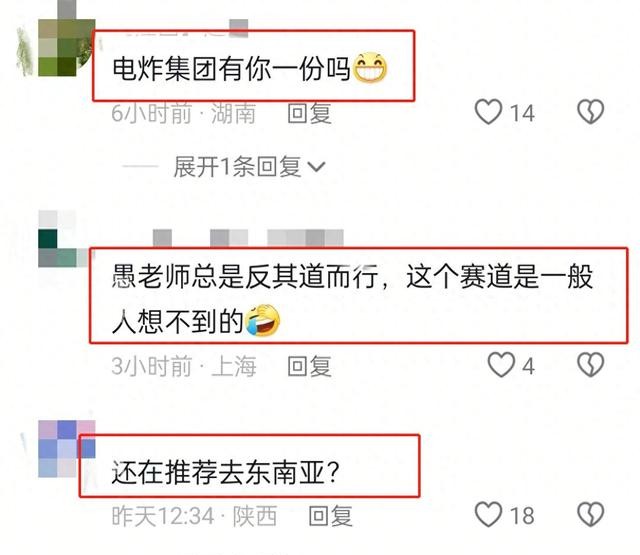
Task: Open the blurred username above the Shanghai comment
Action: tap(248, 238)
